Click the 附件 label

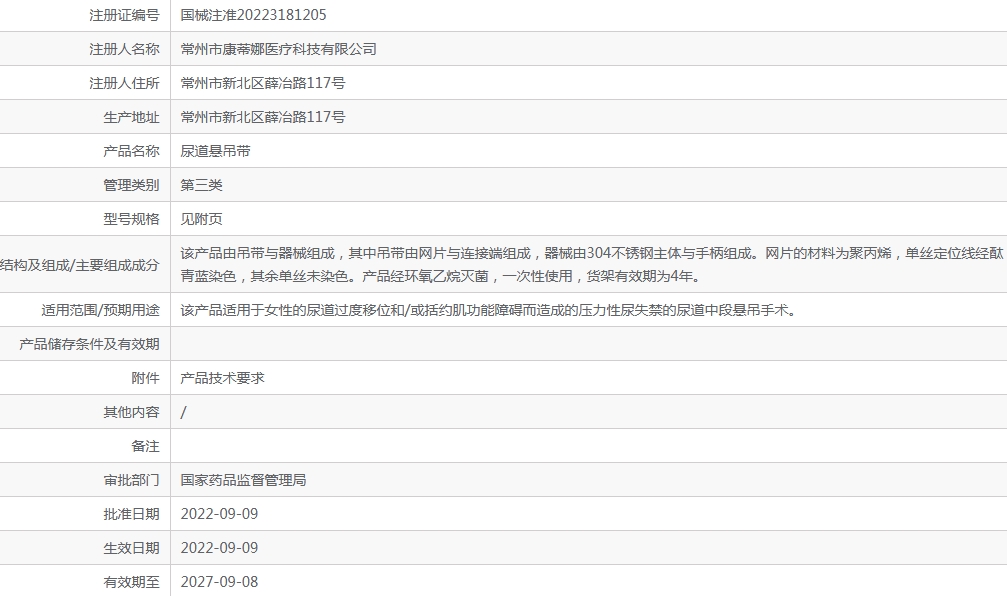145,378
